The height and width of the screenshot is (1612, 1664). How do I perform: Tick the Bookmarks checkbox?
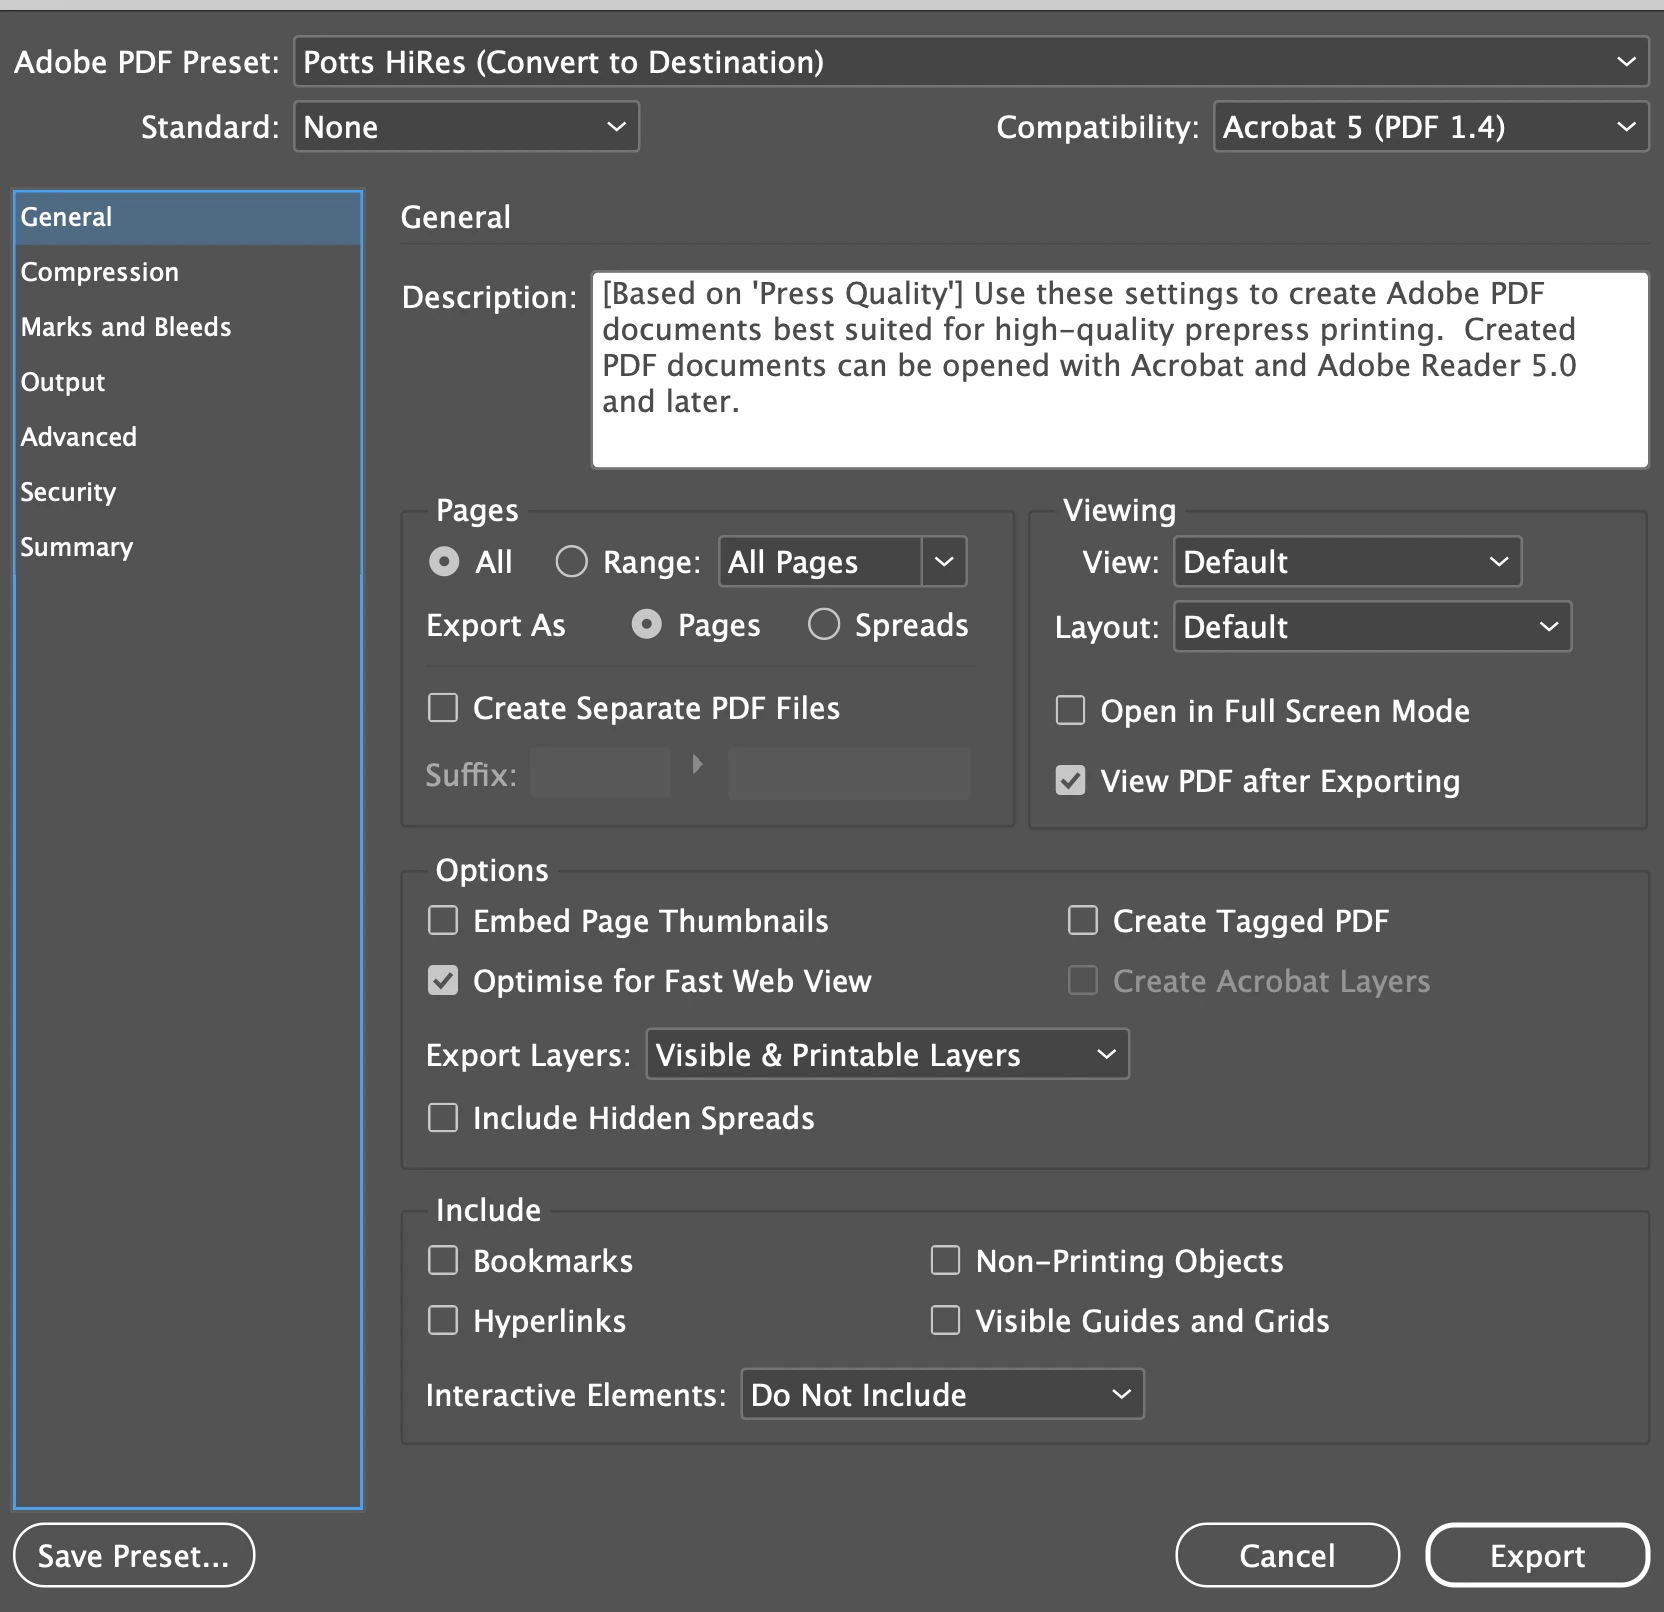pyautogui.click(x=443, y=1261)
